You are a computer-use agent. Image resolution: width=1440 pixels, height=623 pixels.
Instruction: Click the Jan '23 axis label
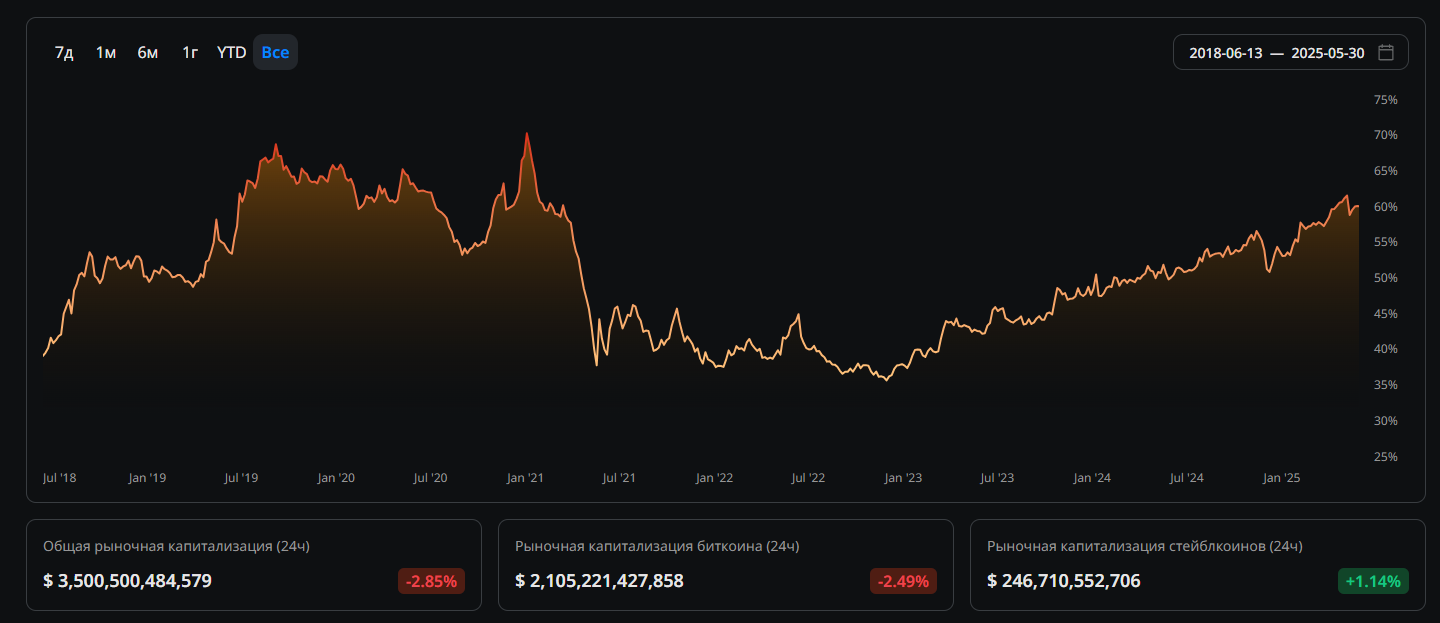pyautogui.click(x=903, y=478)
